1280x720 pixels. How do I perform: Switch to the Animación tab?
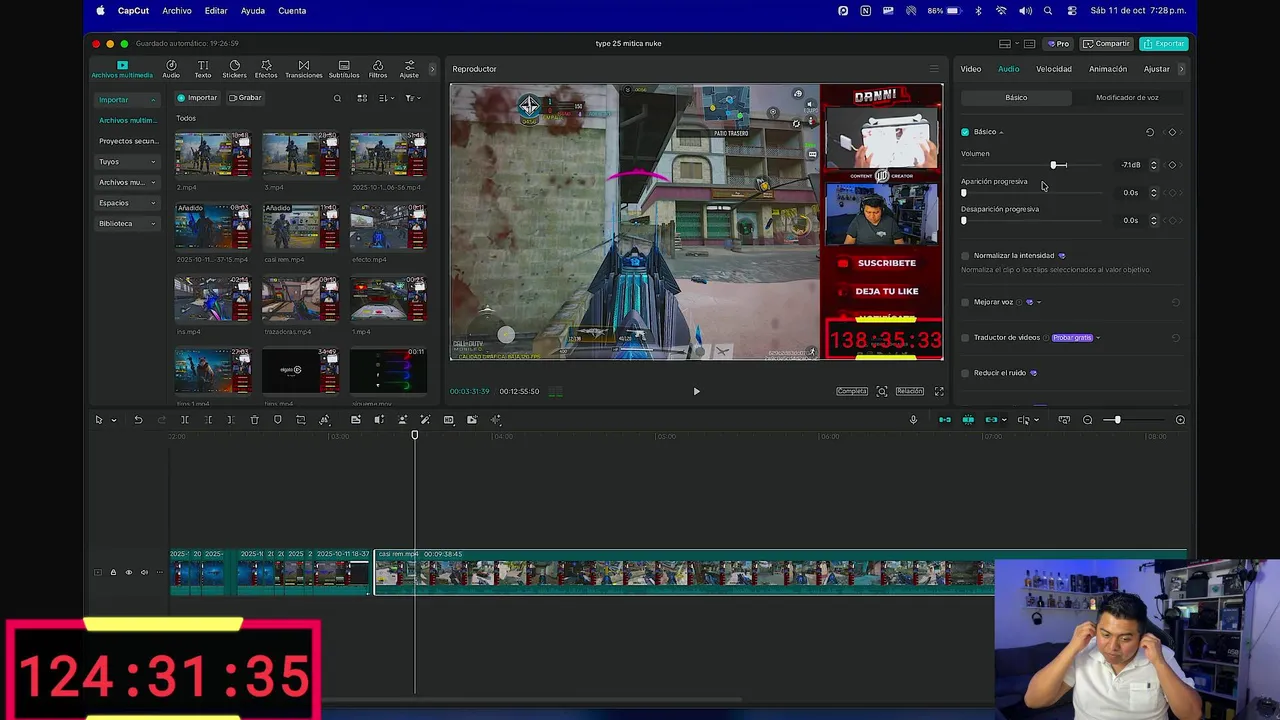[1107, 69]
